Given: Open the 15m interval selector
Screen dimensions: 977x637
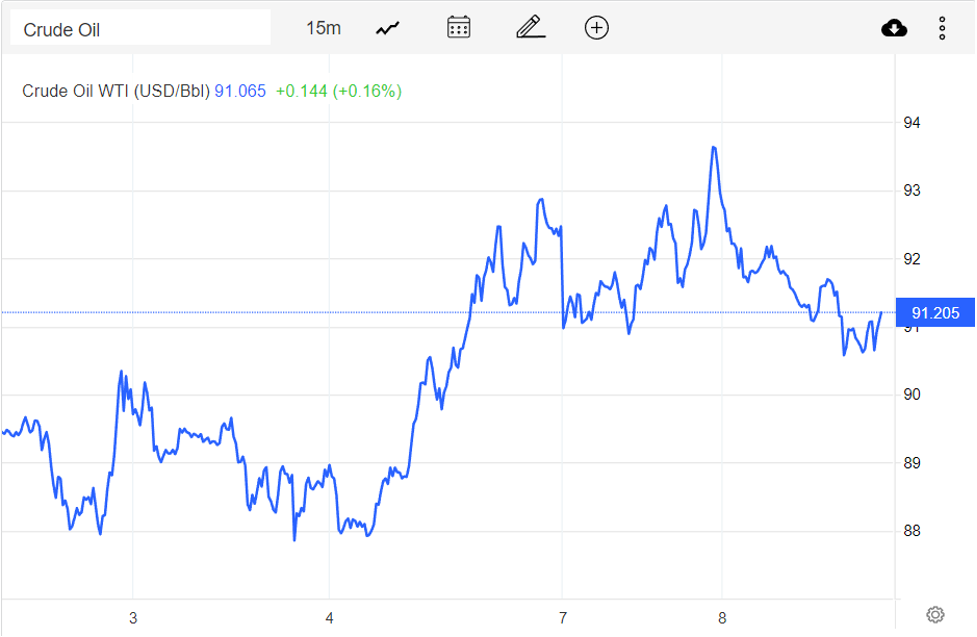Looking at the screenshot, I should click(322, 27).
